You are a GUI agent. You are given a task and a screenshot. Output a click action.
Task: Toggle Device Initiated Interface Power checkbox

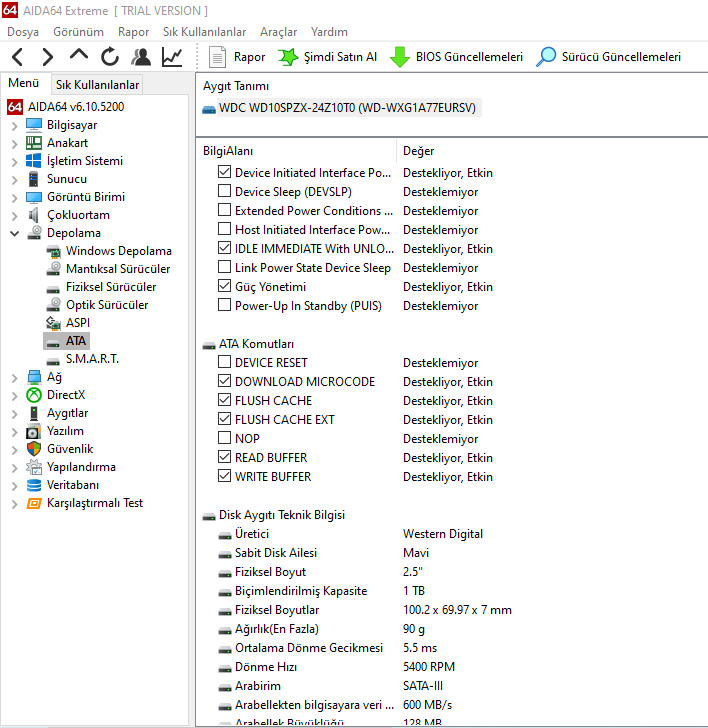(x=224, y=172)
